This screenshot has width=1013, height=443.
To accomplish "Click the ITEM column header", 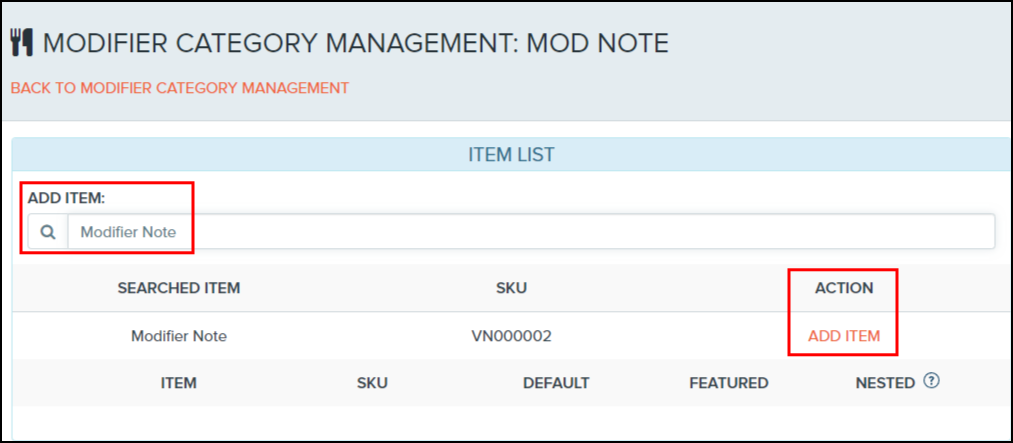I will pyautogui.click(x=178, y=383).
